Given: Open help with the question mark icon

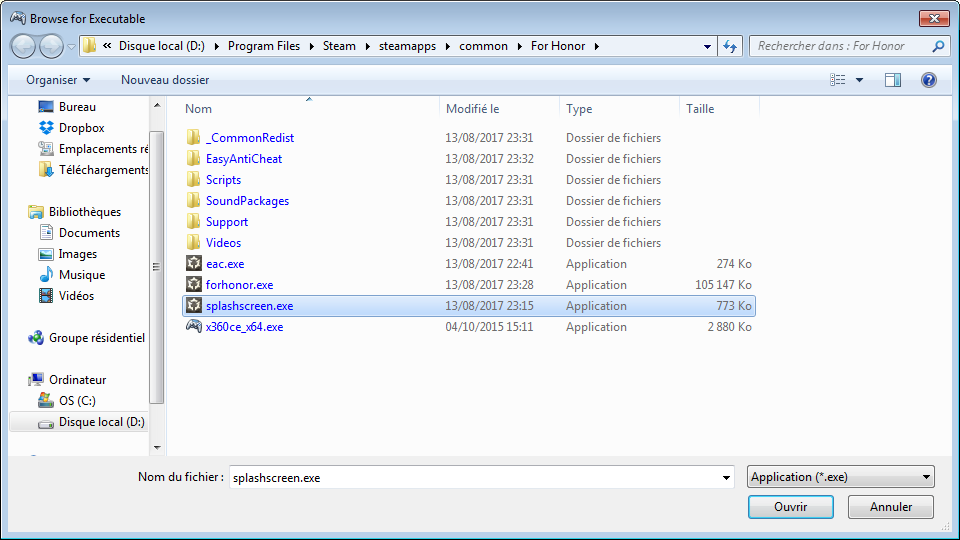Looking at the screenshot, I should tap(928, 80).
